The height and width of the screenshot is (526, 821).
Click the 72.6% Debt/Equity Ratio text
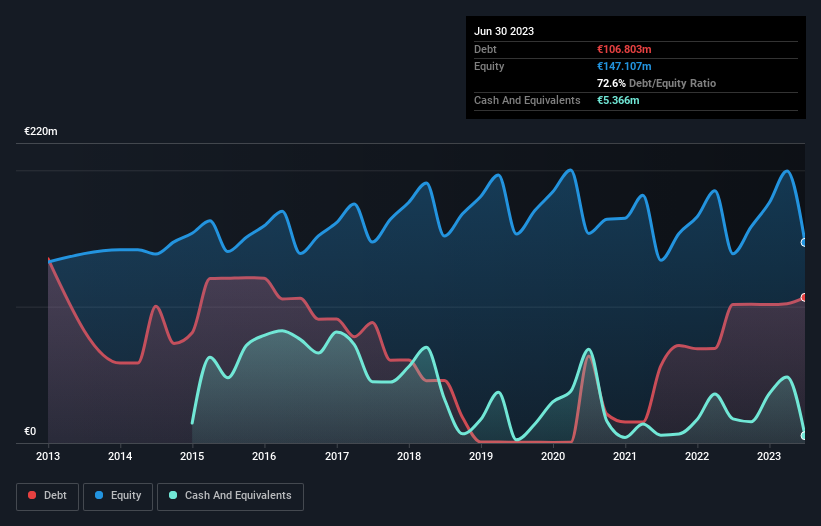tap(657, 83)
